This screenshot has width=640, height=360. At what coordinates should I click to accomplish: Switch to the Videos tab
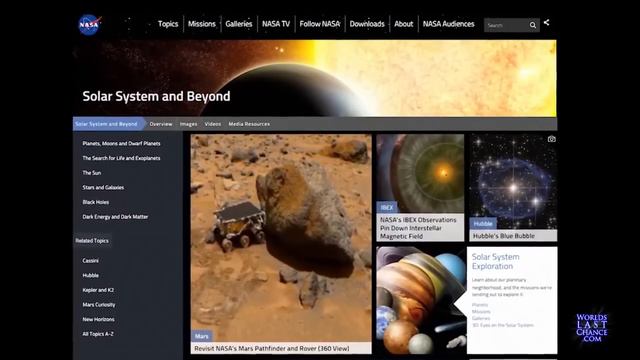pyautogui.click(x=213, y=124)
